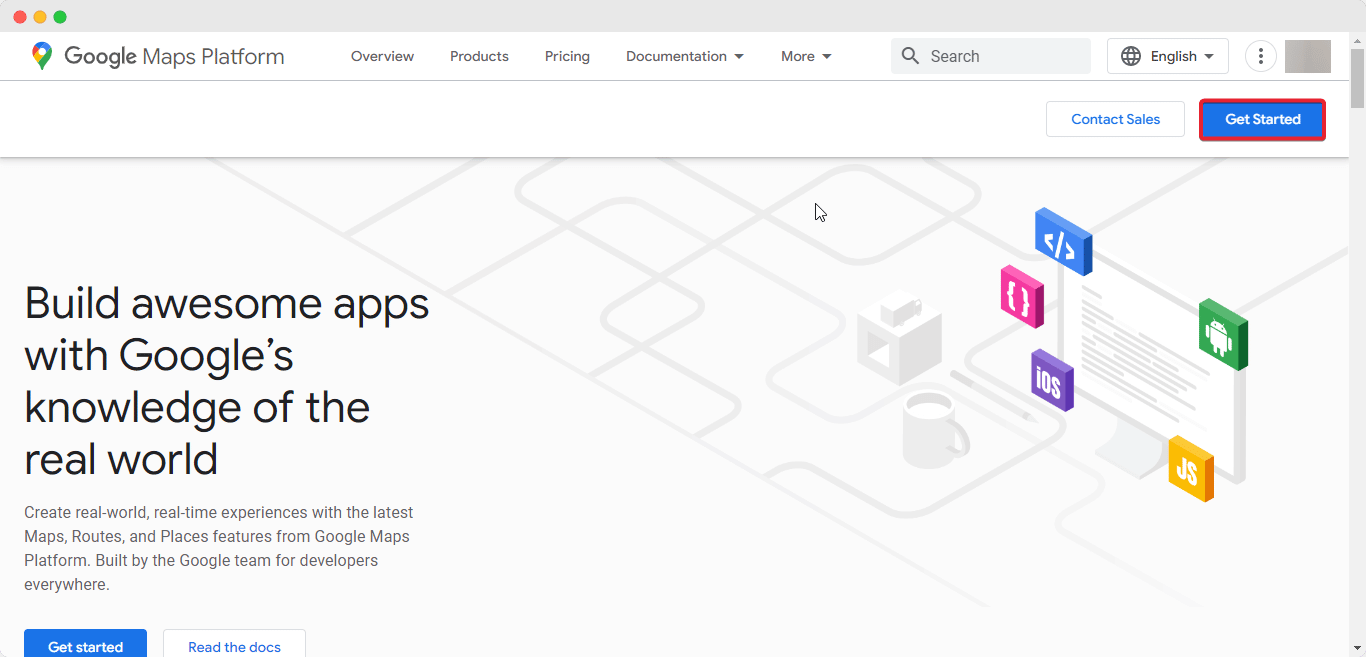
Task: Navigate to the Products section
Action: point(479,56)
